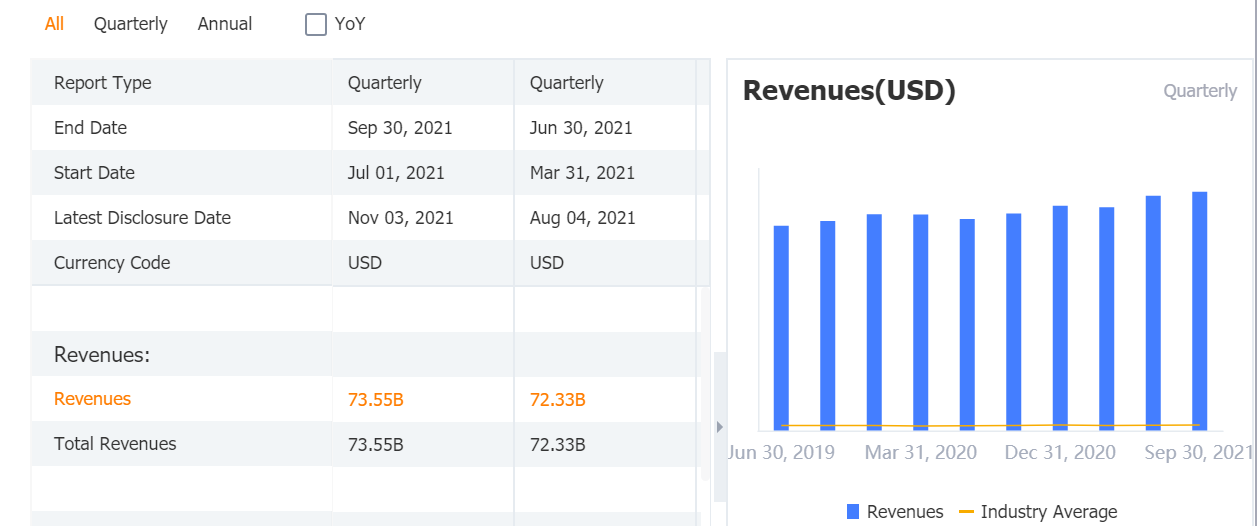Screen dimensions: 1257x526
Task: Click the orange Revenues row label
Action: coord(92,399)
